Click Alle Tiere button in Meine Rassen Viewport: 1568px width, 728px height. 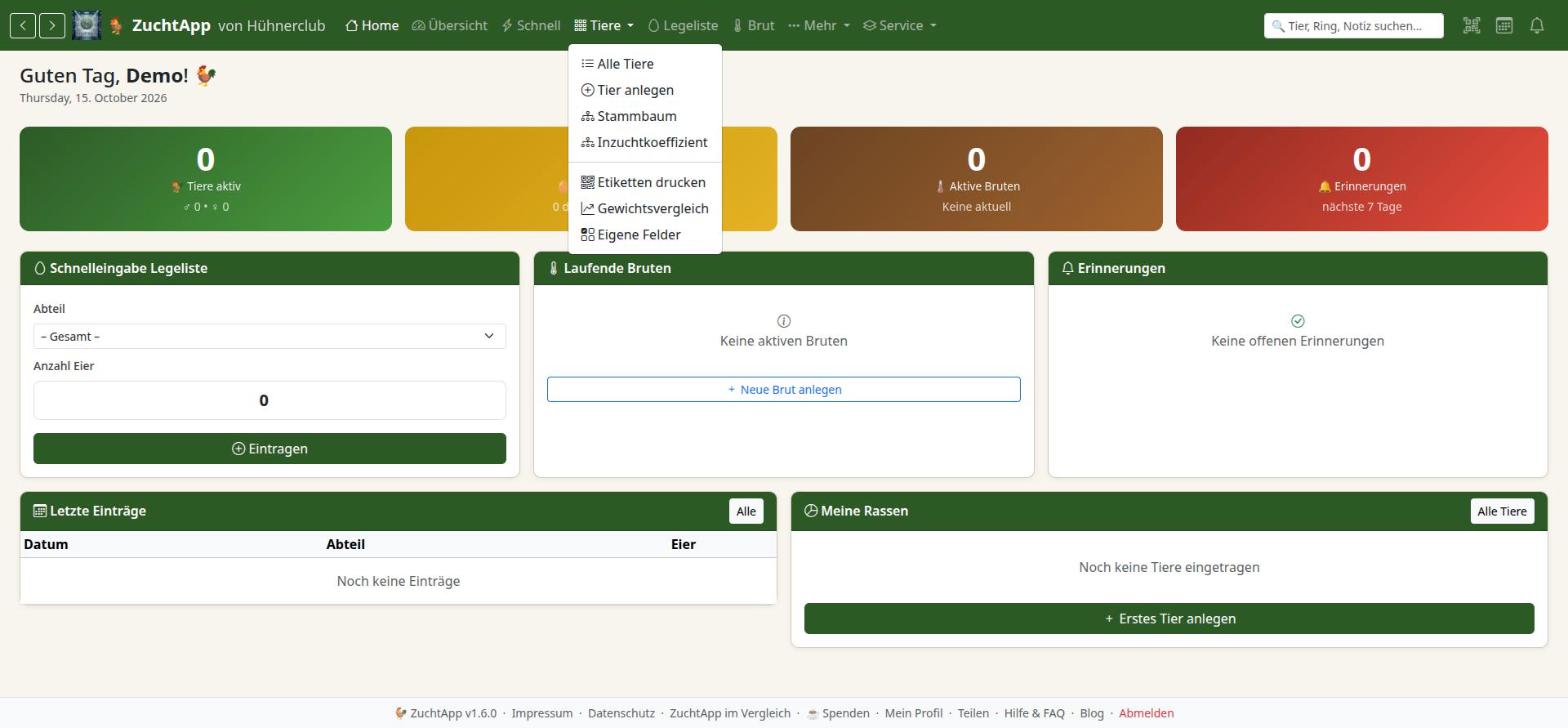tap(1502, 511)
